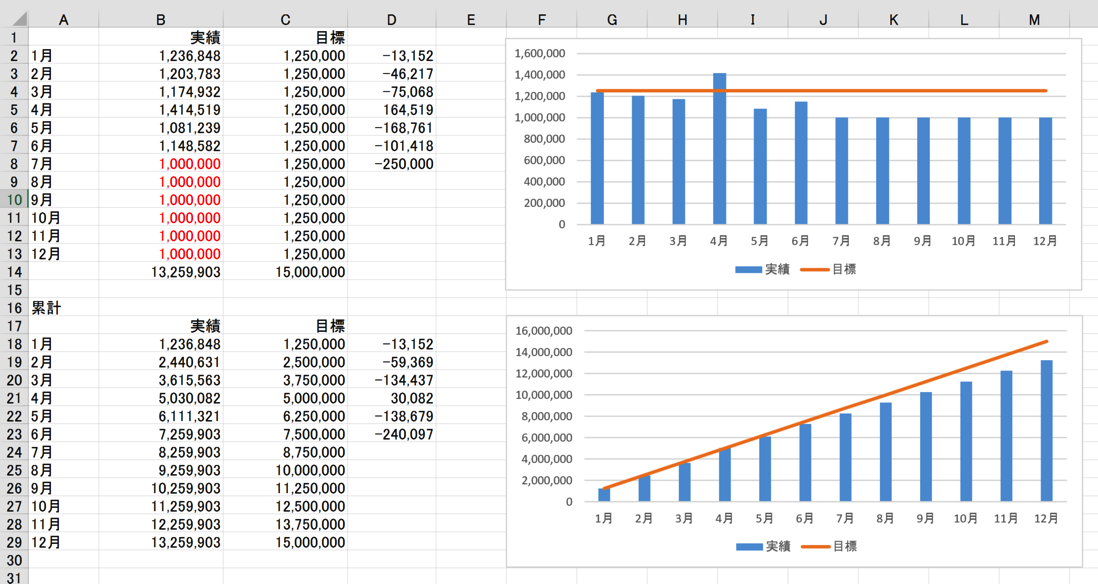Click difference cell -46,217
This screenshot has width=1098, height=584.
(391, 74)
